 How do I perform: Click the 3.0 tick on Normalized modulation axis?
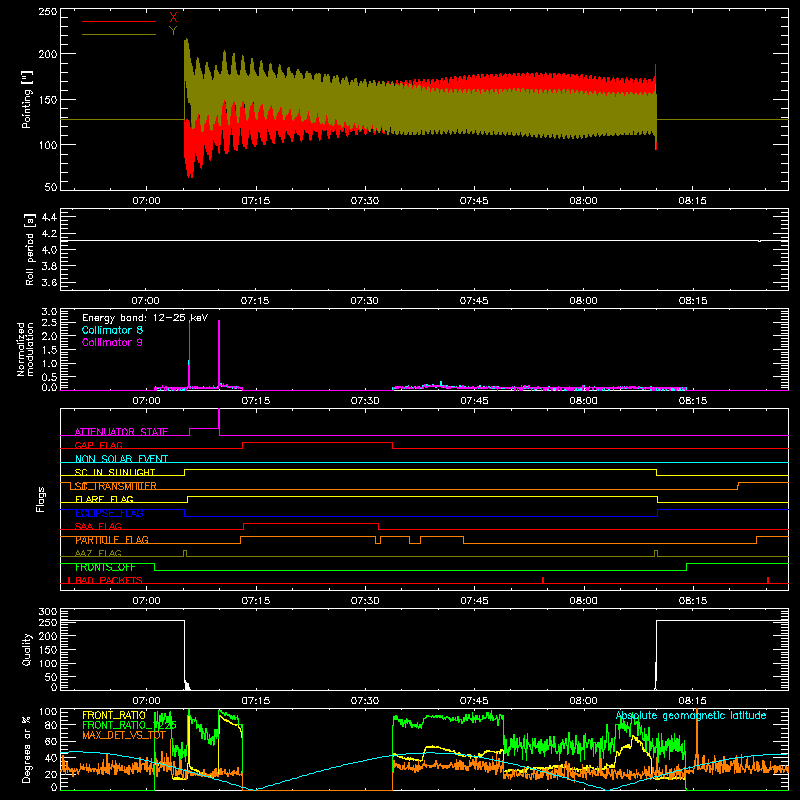pyautogui.click(x=49, y=312)
